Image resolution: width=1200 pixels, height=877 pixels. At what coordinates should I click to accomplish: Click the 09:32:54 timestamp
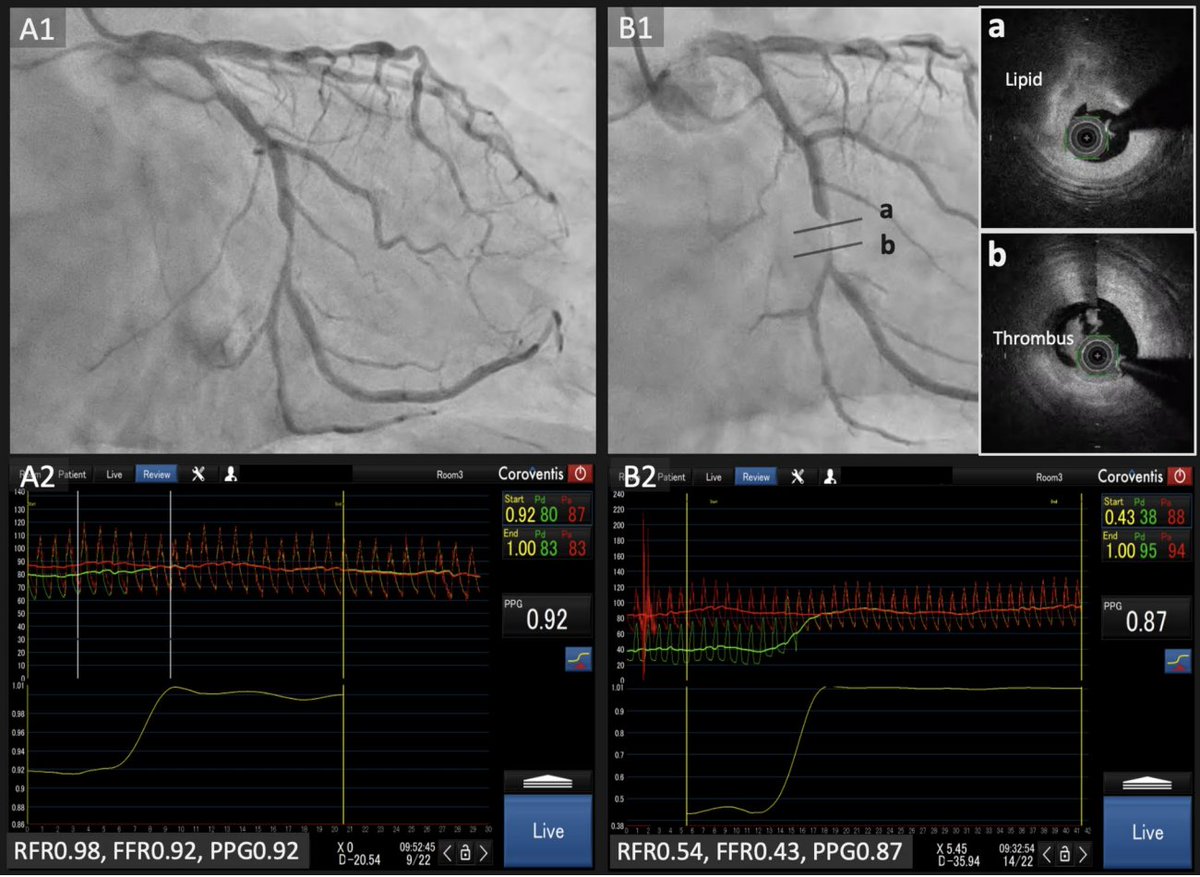[x=1017, y=846]
